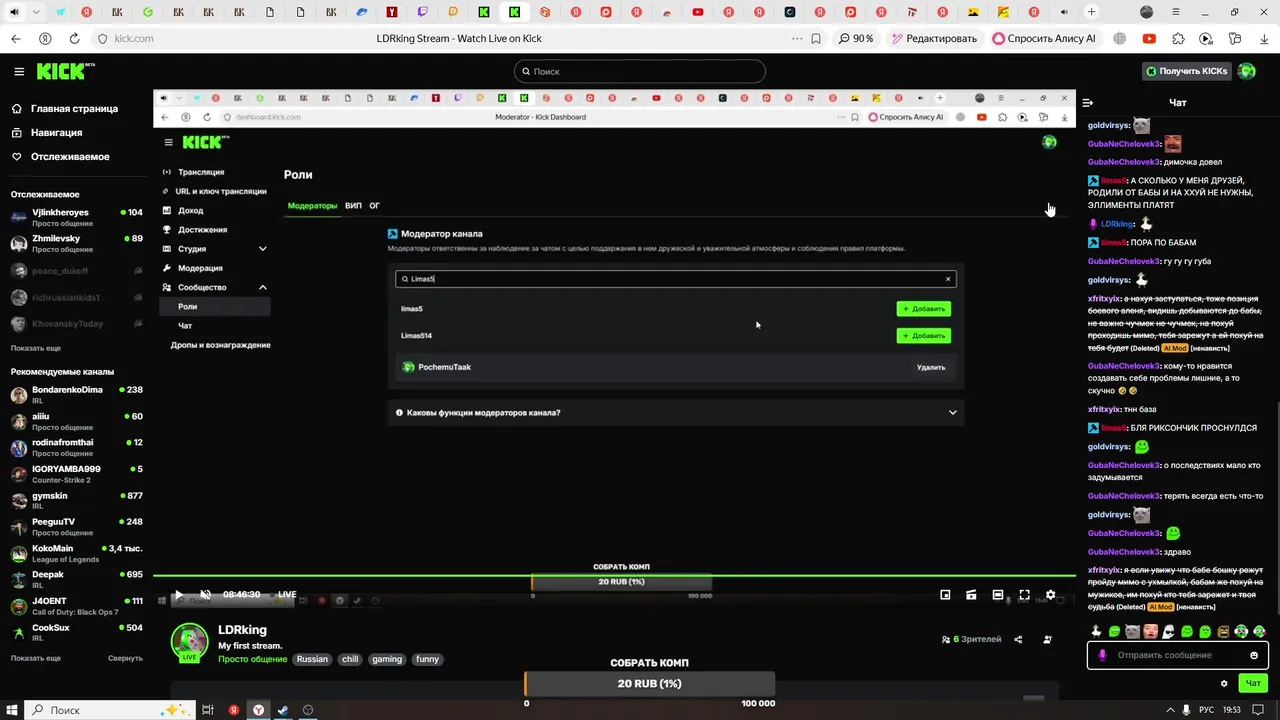Open a new browser tab

tap(1091, 12)
